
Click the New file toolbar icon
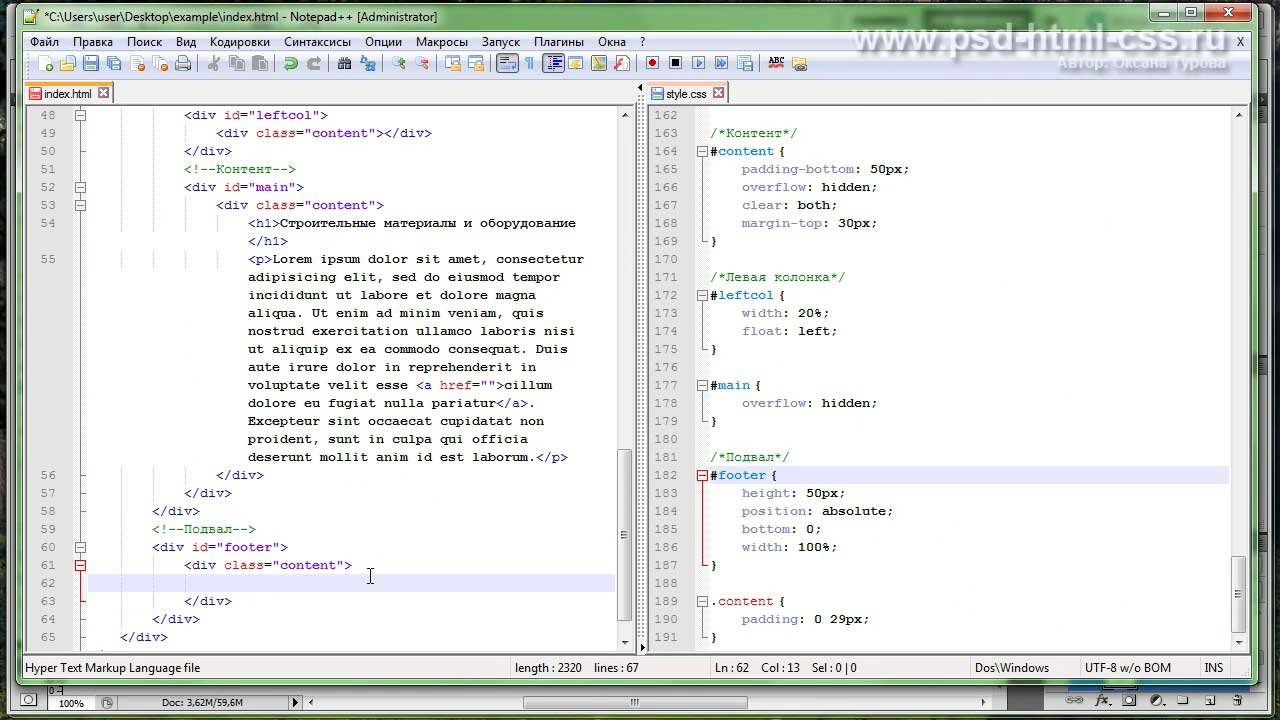click(x=46, y=63)
